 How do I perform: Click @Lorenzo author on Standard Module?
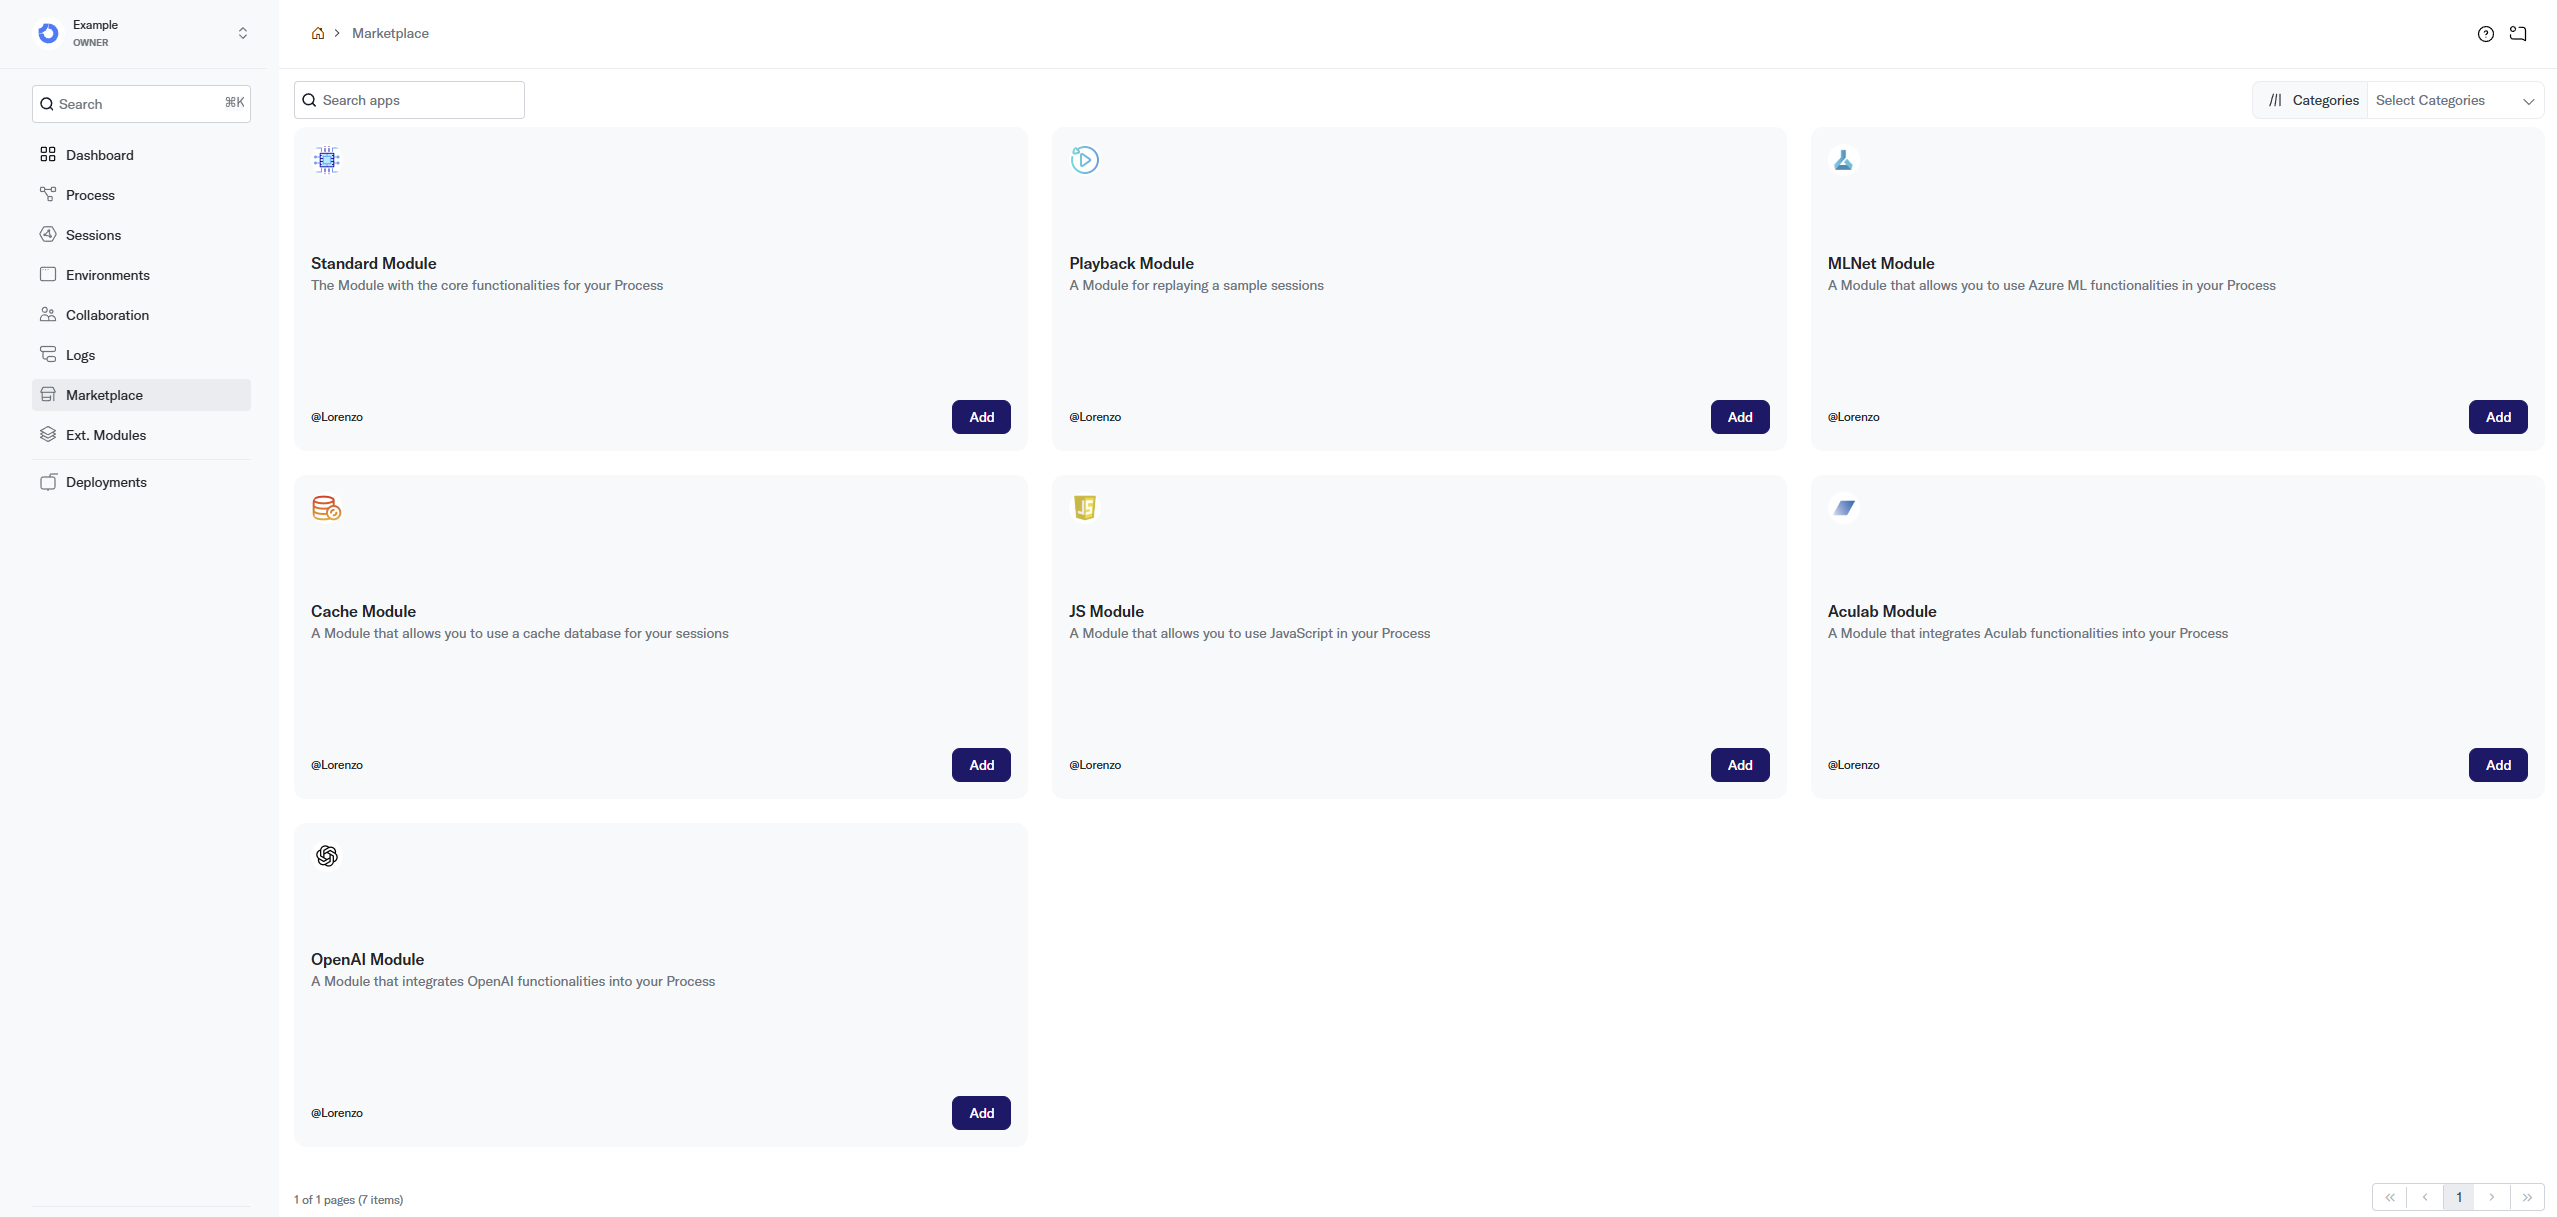[x=337, y=417]
